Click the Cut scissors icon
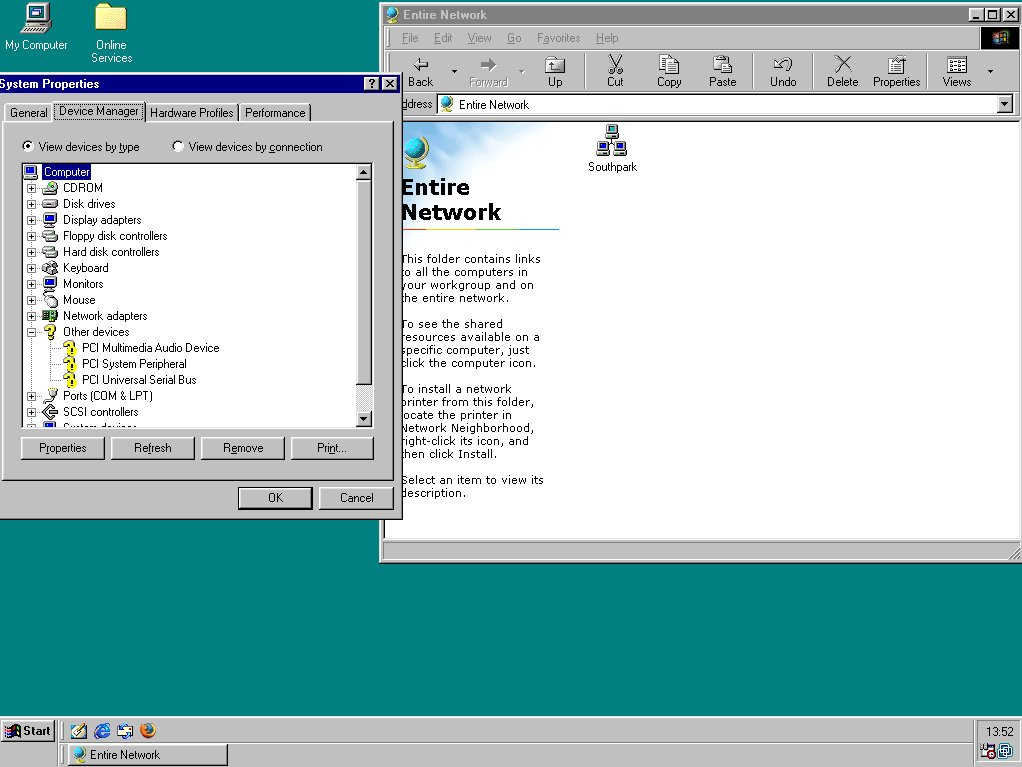Image resolution: width=1022 pixels, height=767 pixels. click(x=615, y=64)
